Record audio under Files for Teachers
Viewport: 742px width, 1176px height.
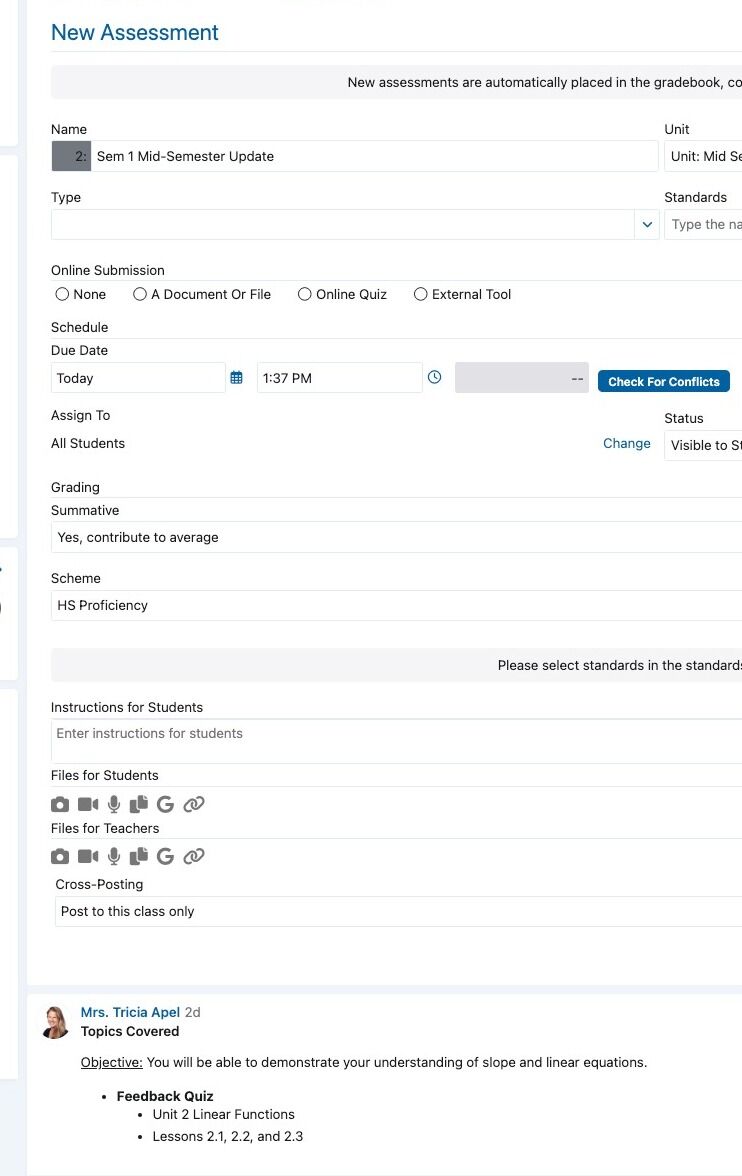(114, 856)
